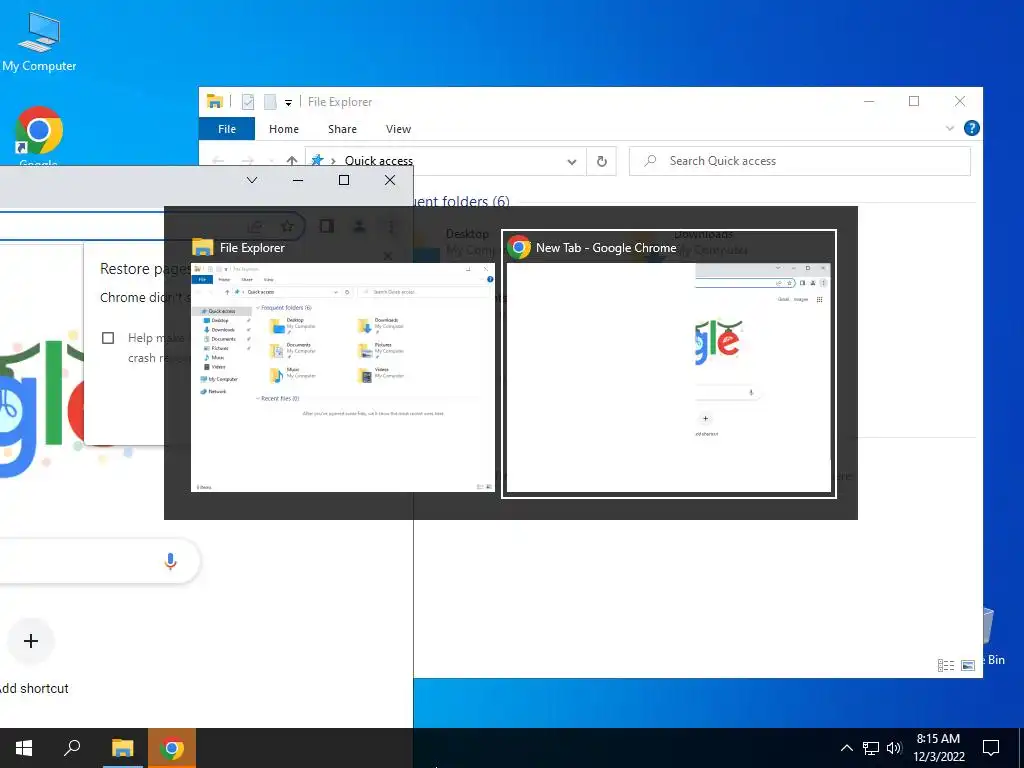
Task: Click Quick access in the address bar
Action: [x=379, y=161]
